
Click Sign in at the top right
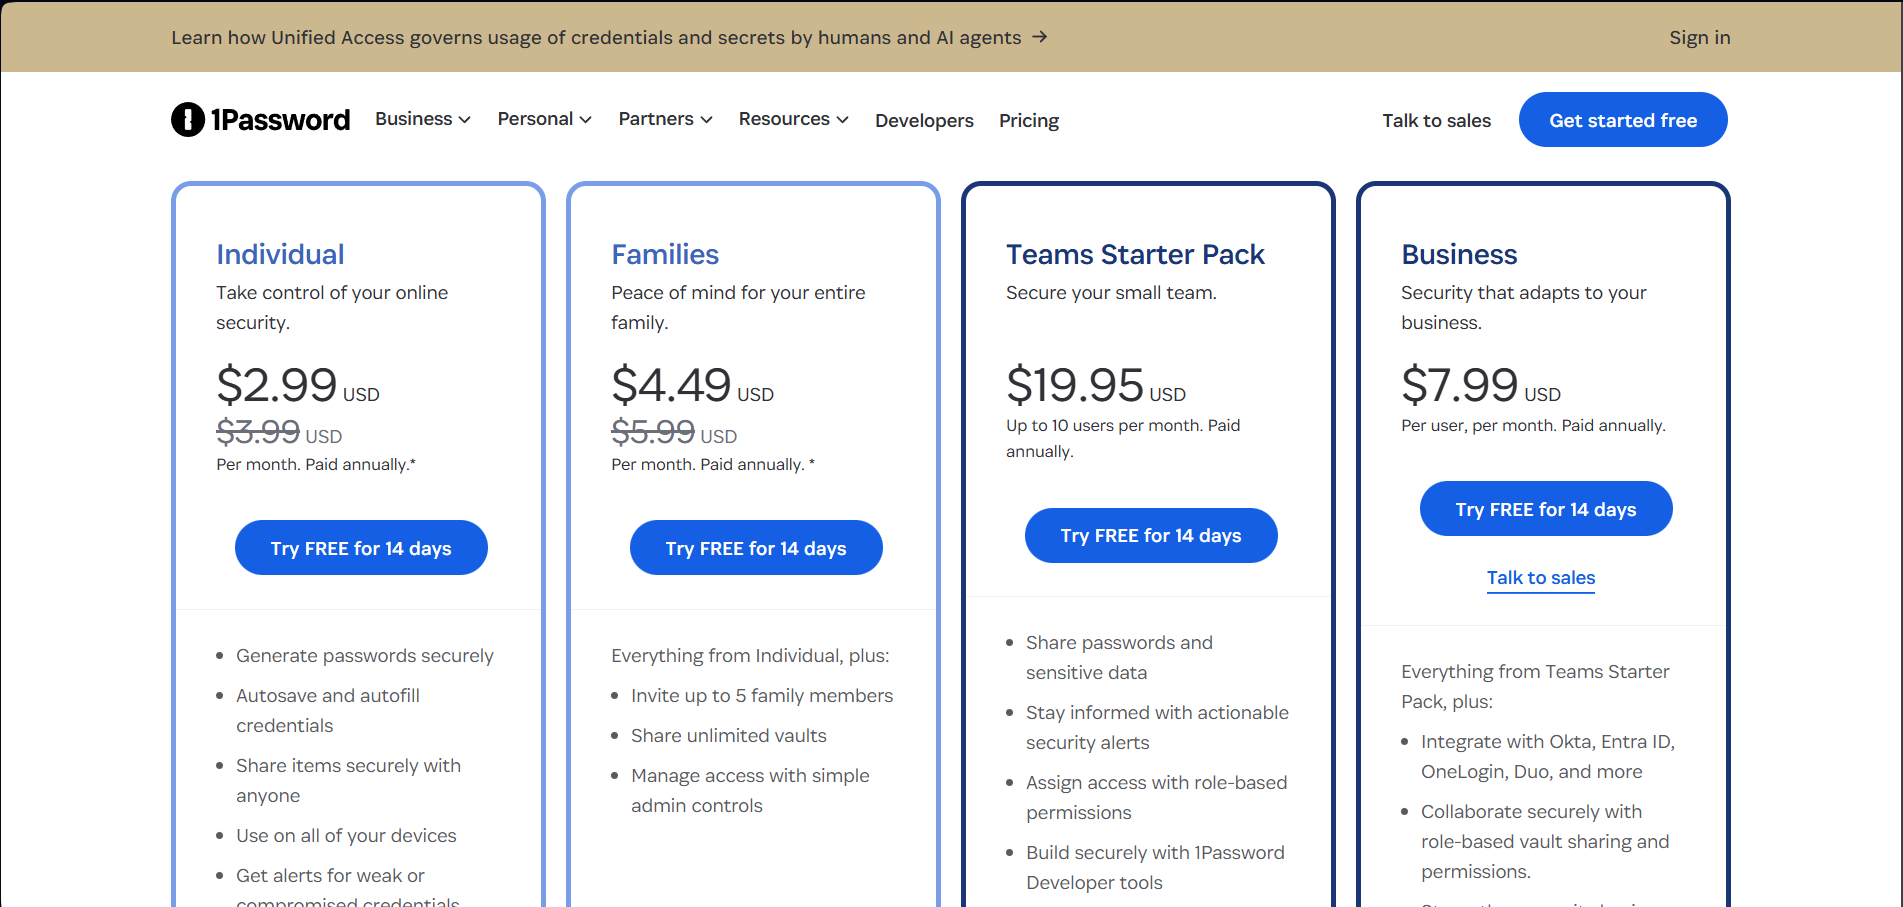click(1699, 38)
